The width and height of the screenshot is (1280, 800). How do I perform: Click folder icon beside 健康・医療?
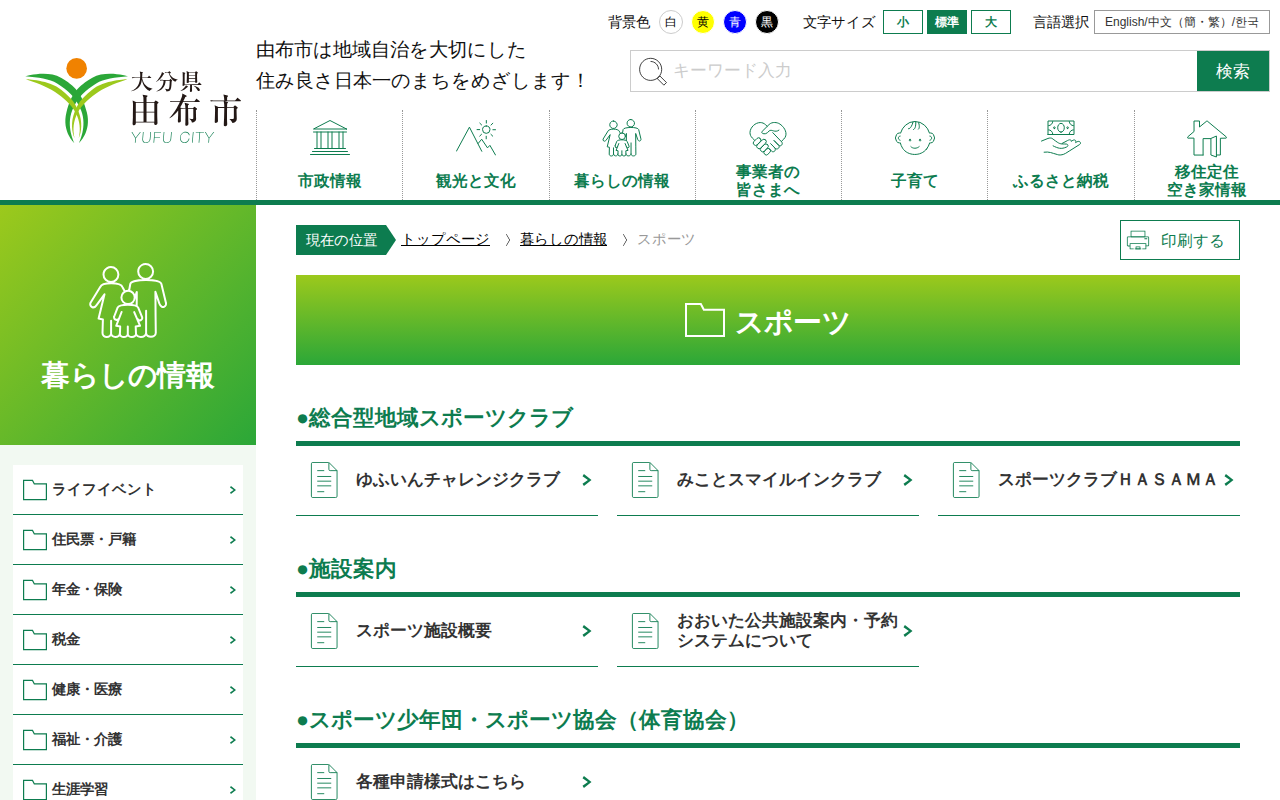(35, 690)
